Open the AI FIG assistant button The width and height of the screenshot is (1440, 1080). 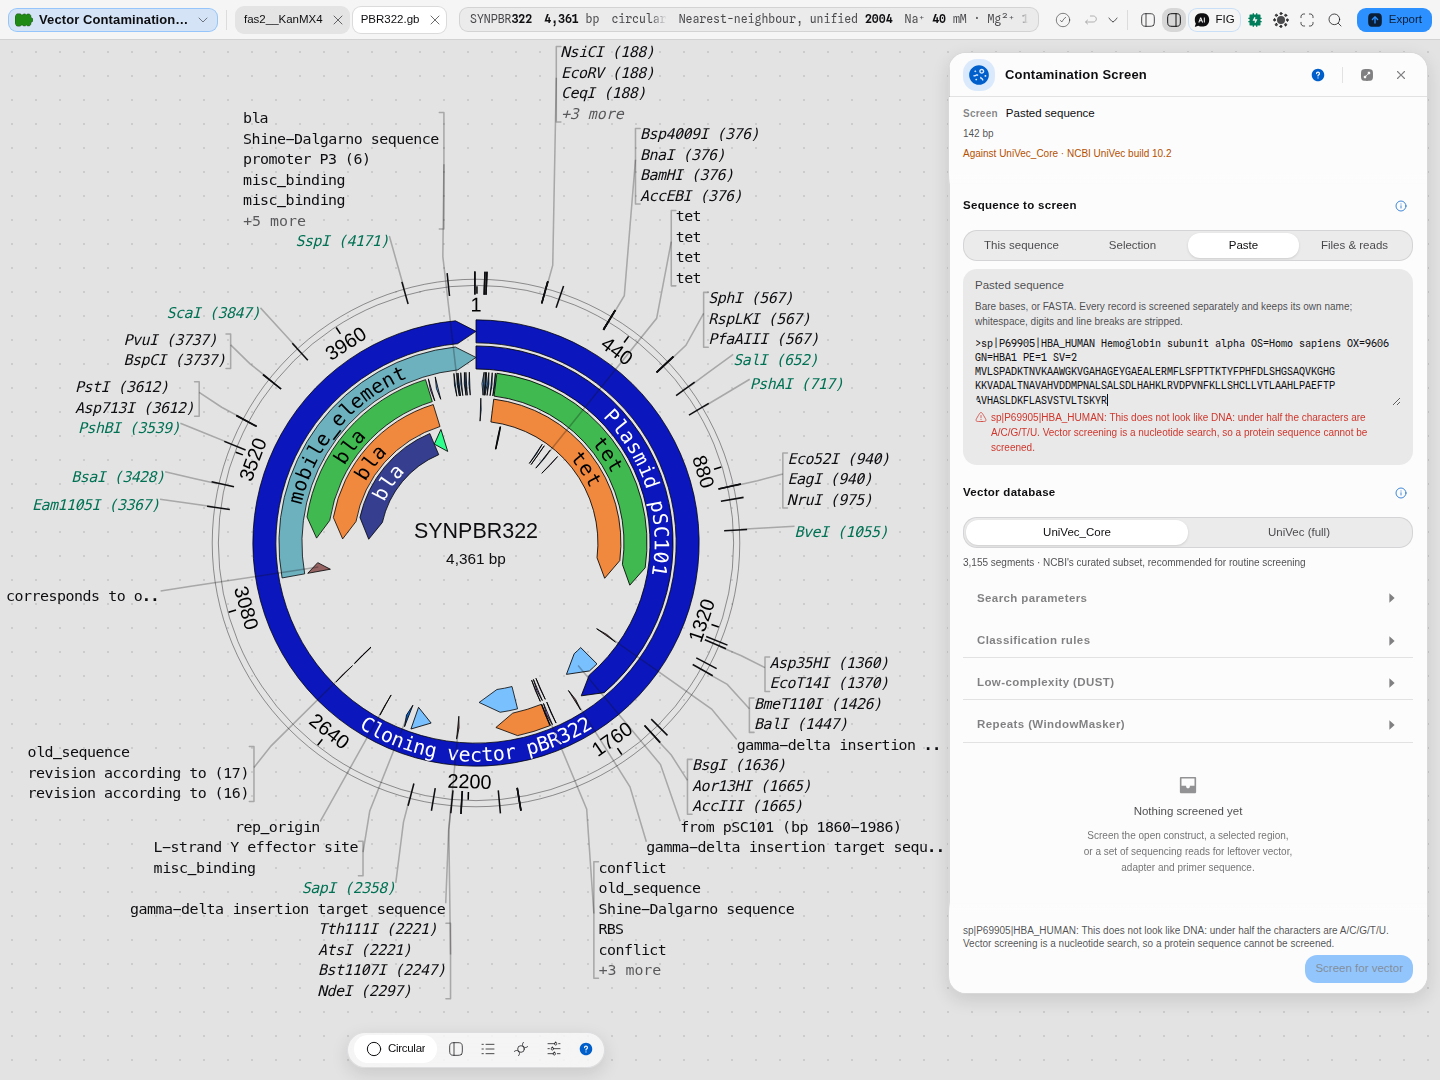pos(1215,20)
